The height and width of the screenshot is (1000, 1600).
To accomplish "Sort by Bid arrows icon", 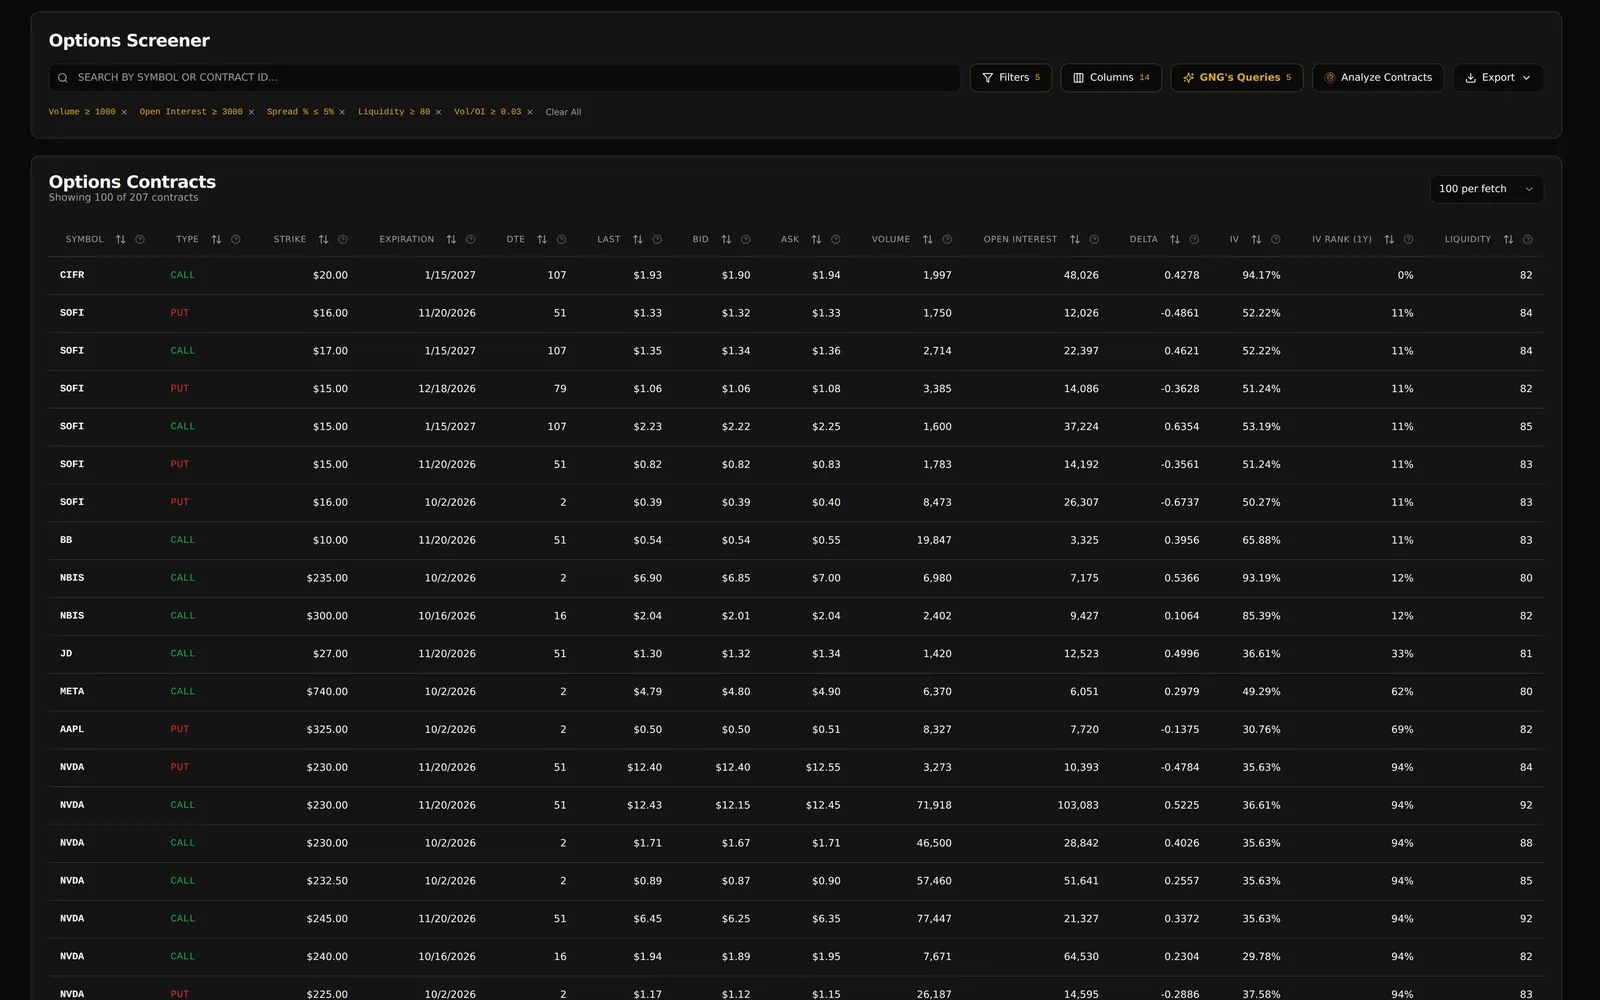I will 726,240.
